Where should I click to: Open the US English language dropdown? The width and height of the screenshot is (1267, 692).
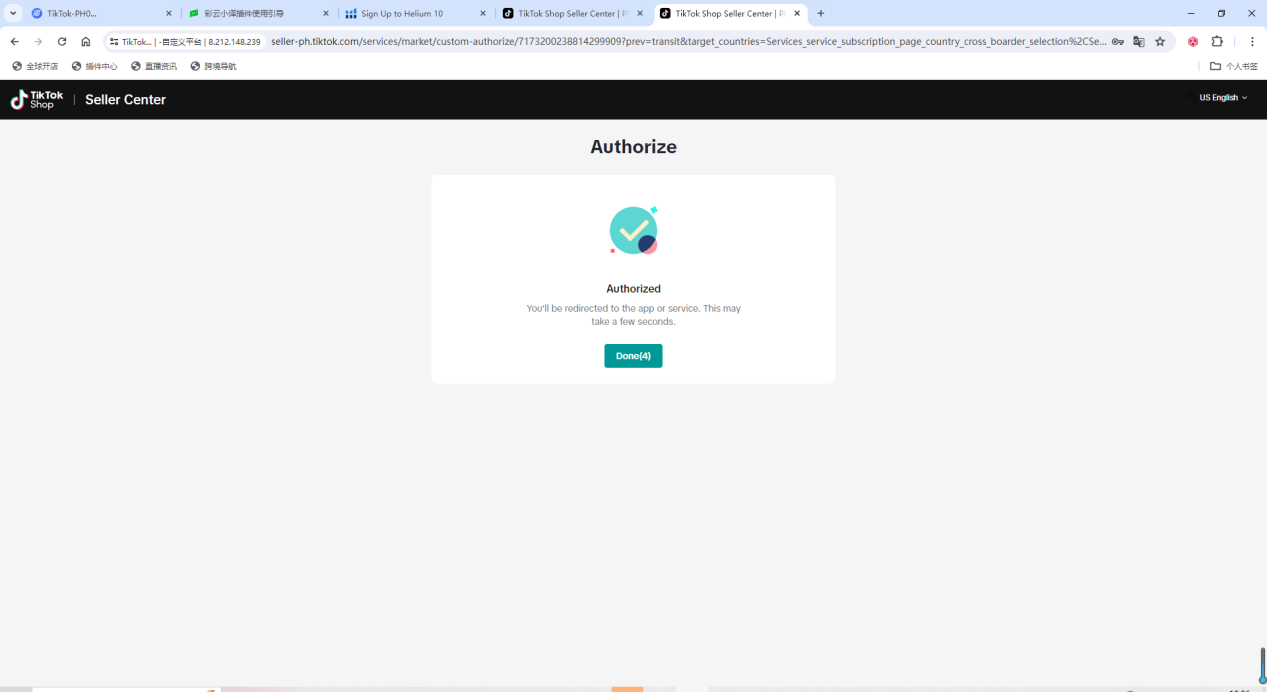(1223, 98)
